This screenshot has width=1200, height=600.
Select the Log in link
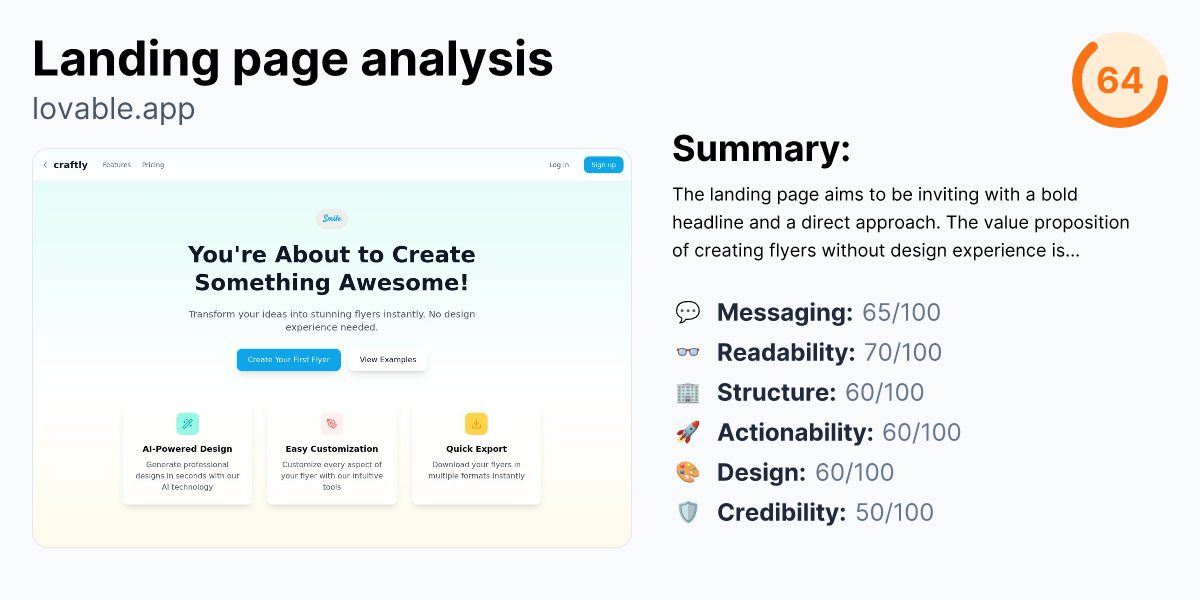[559, 164]
